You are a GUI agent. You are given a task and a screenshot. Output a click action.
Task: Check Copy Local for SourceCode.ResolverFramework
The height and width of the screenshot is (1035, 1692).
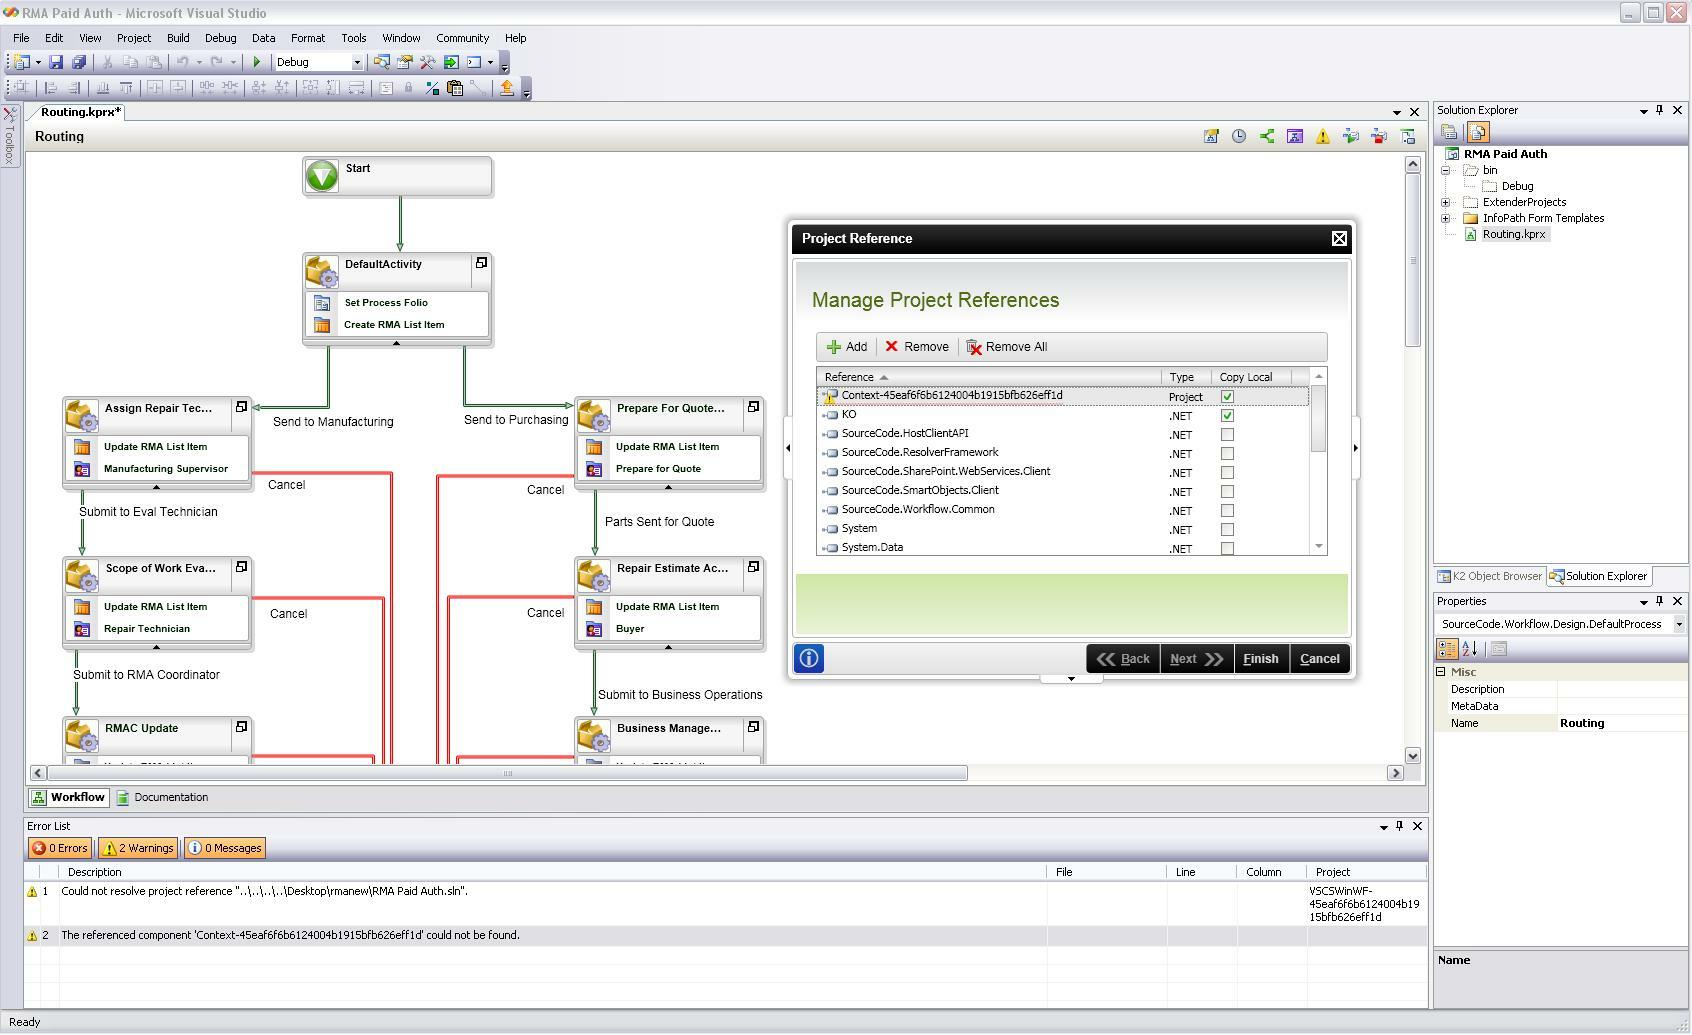1227,454
